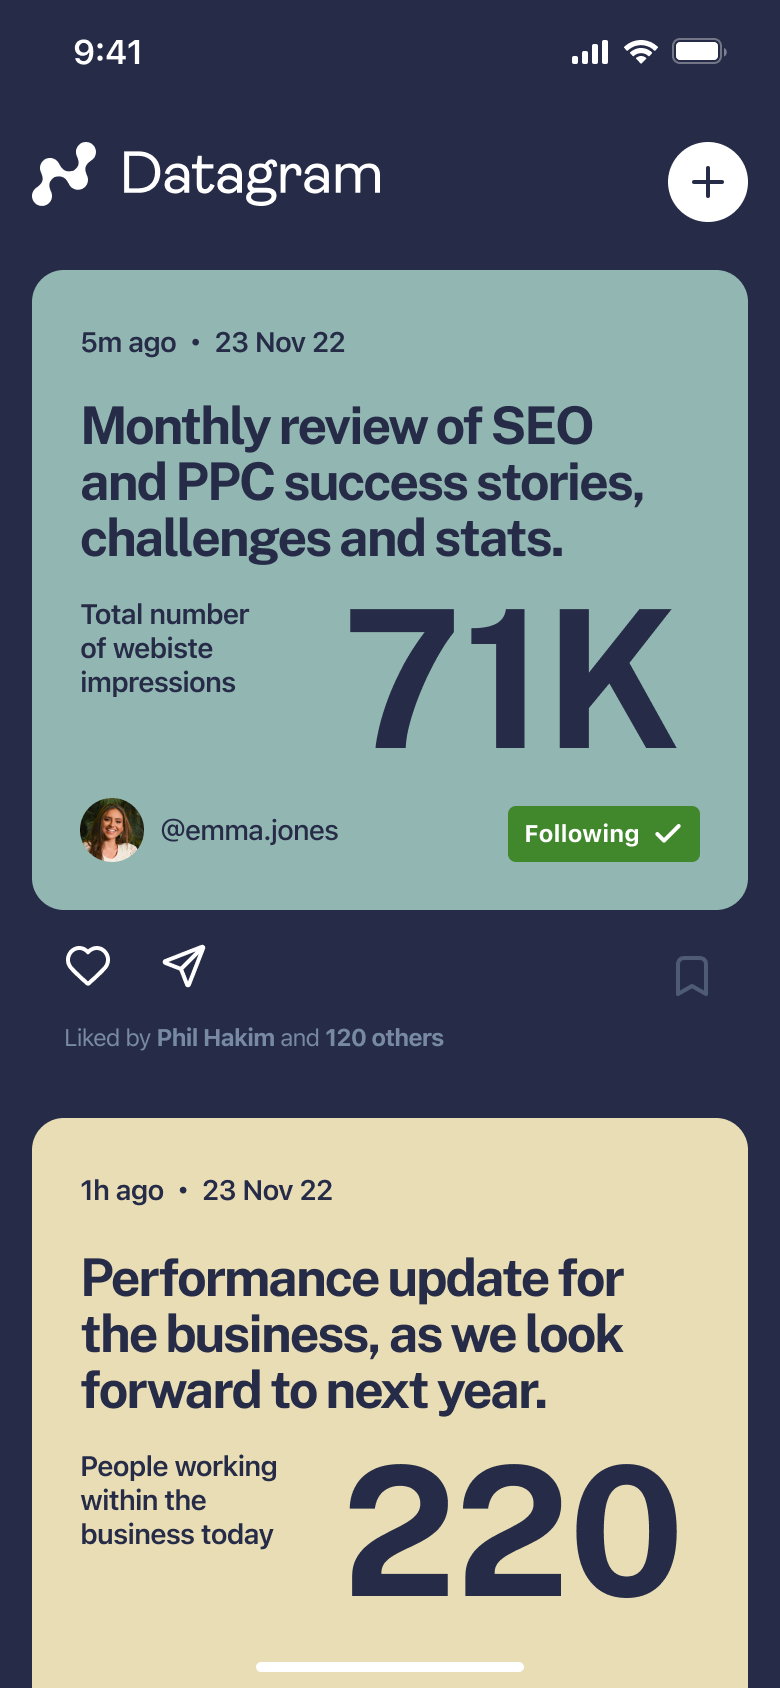Viewport: 780px width, 1688px height.
Task: Tap the 1h ago timestamp on the update post
Action: tap(121, 1190)
